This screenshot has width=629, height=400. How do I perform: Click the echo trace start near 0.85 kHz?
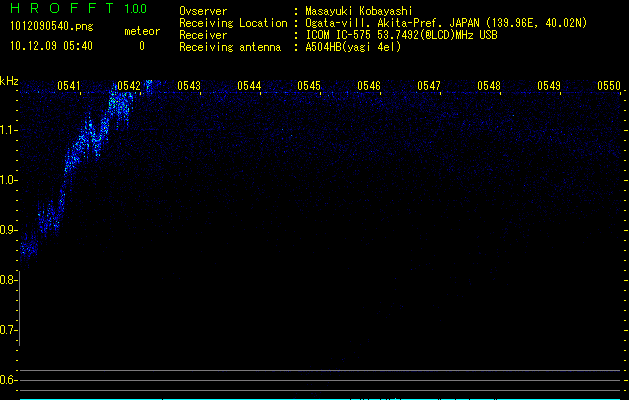tap(29, 249)
